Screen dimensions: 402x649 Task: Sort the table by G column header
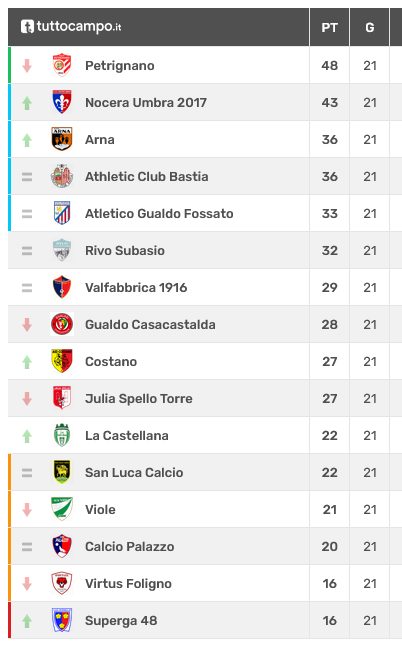tap(370, 27)
